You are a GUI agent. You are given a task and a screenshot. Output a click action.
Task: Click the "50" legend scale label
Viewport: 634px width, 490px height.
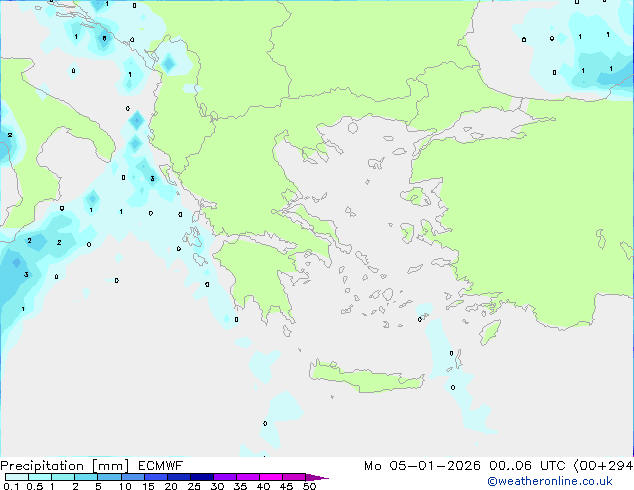309,486
